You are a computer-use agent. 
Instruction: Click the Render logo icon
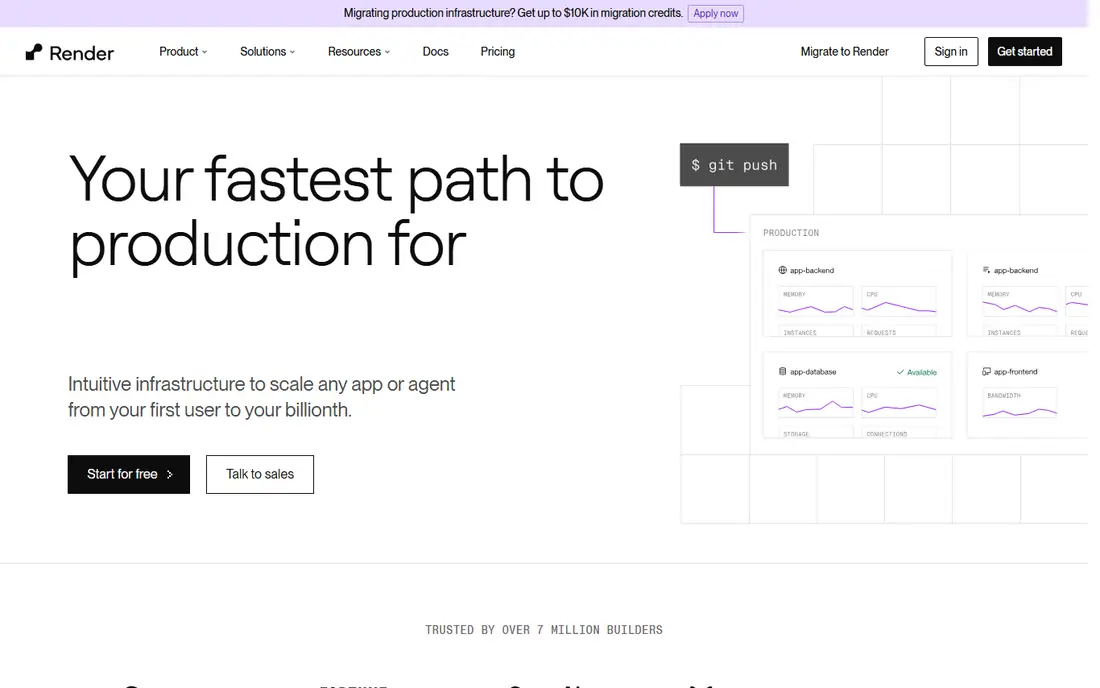click(34, 52)
